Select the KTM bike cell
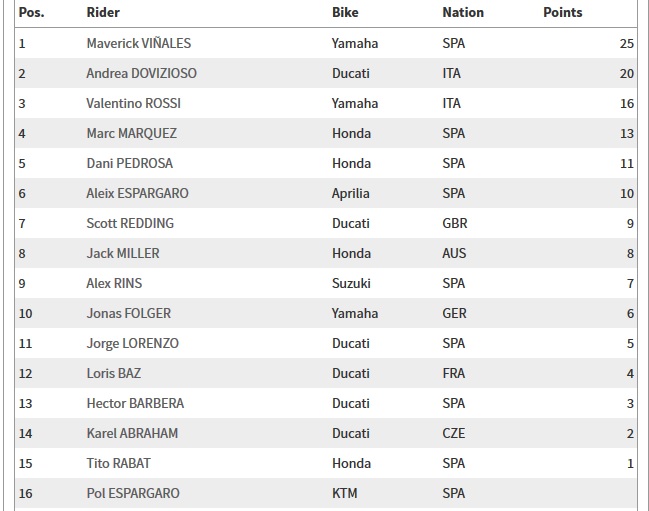Screen dimensions: 649x511 coord(344,494)
